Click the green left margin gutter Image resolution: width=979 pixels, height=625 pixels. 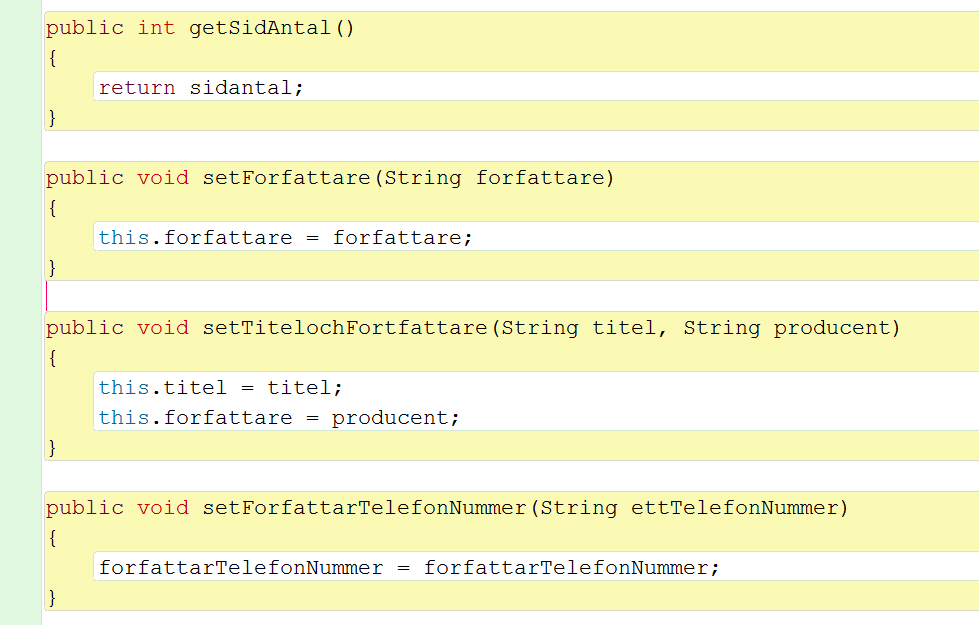[21, 312]
